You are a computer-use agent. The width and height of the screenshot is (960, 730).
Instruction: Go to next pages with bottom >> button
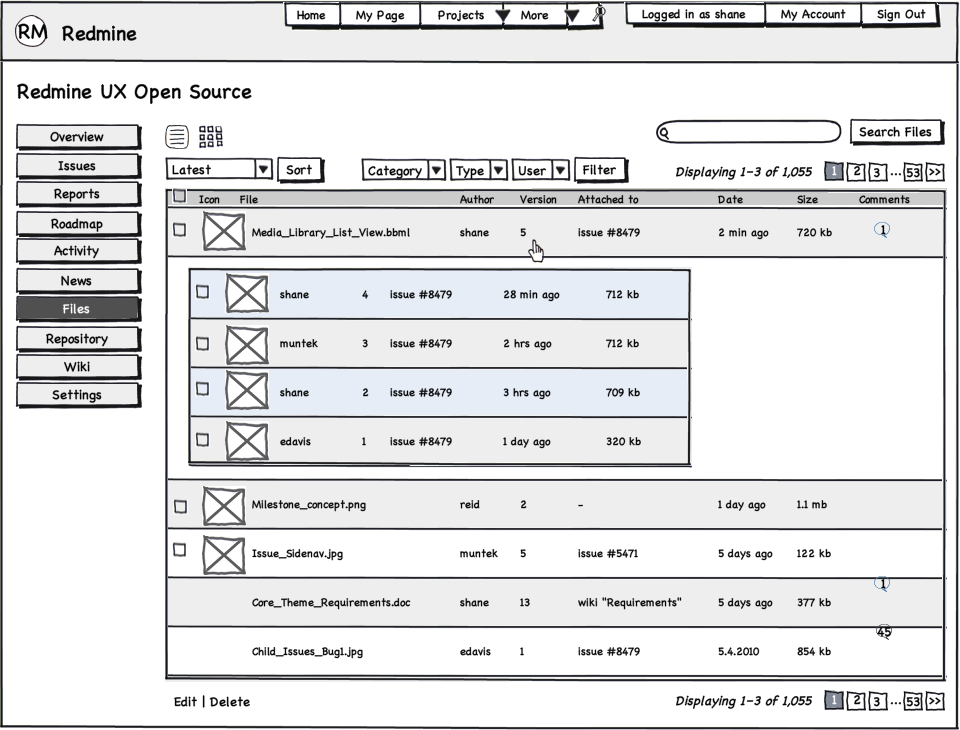[934, 701]
